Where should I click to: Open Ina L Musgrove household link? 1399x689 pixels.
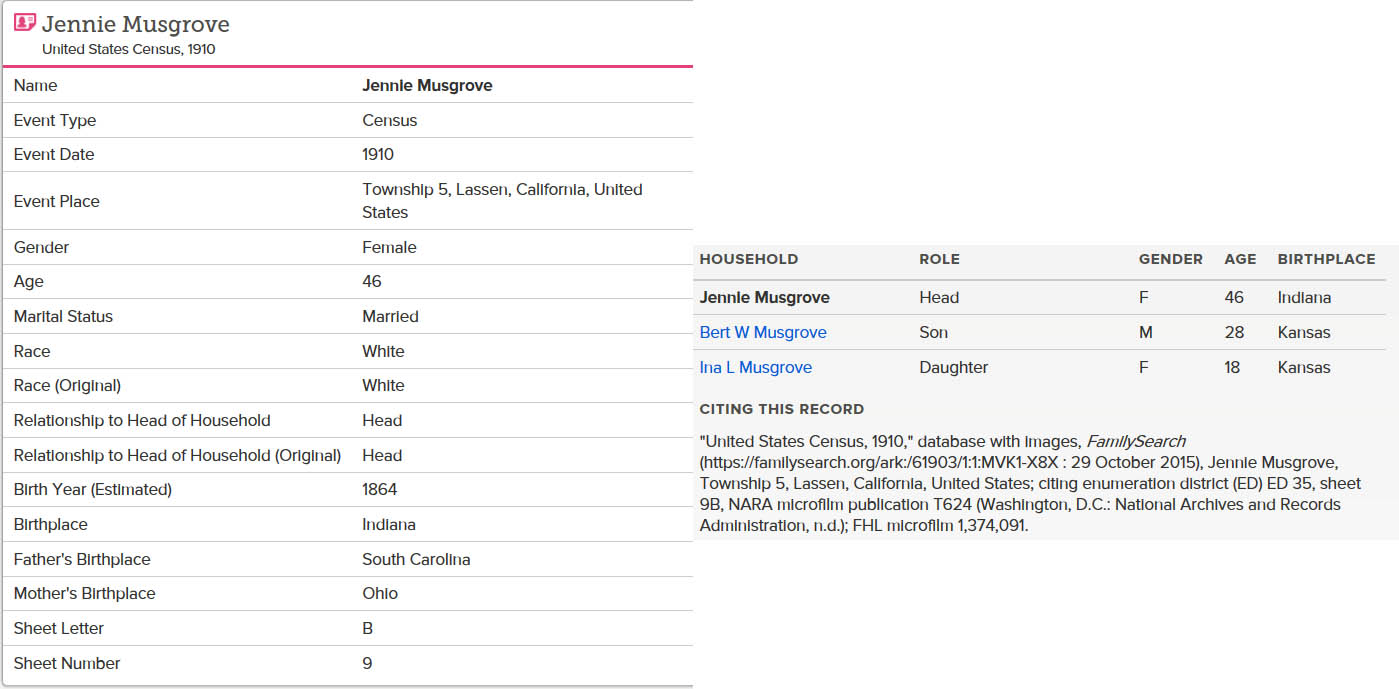756,367
